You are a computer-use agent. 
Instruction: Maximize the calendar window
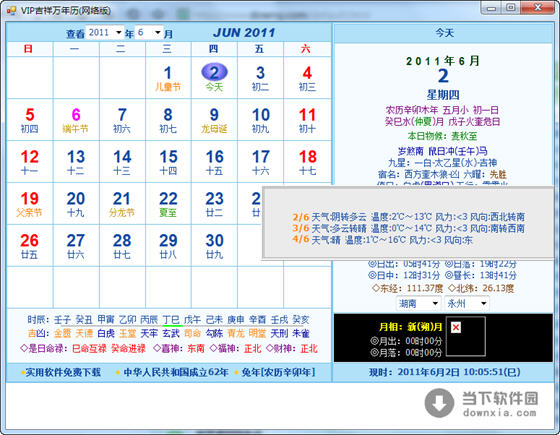(511, 8)
